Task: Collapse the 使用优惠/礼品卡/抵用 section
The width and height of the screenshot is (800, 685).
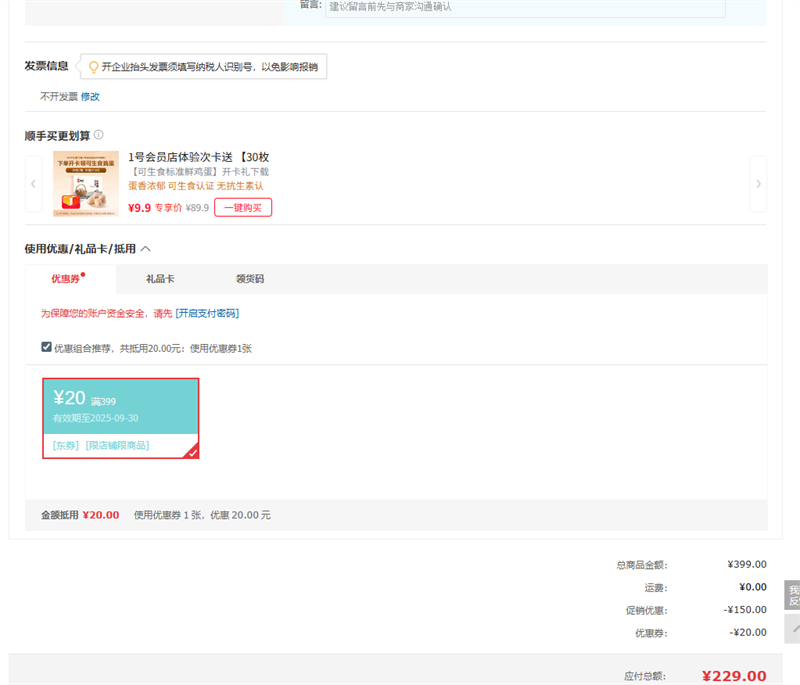Action: pyautogui.click(x=146, y=248)
